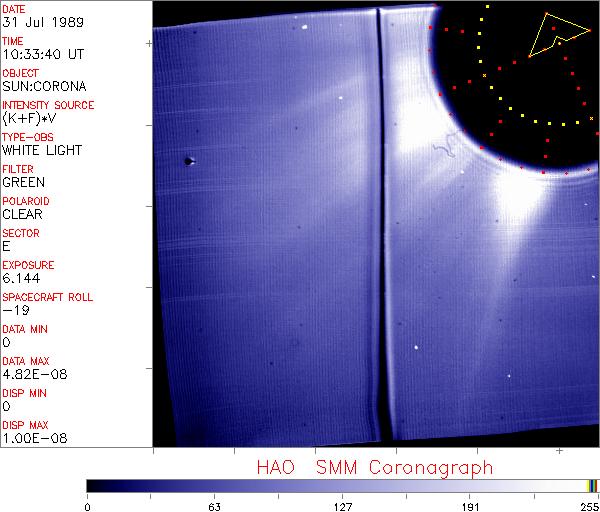
Task: Click the SUN:CORONA object value
Action: pyautogui.click(x=44, y=86)
